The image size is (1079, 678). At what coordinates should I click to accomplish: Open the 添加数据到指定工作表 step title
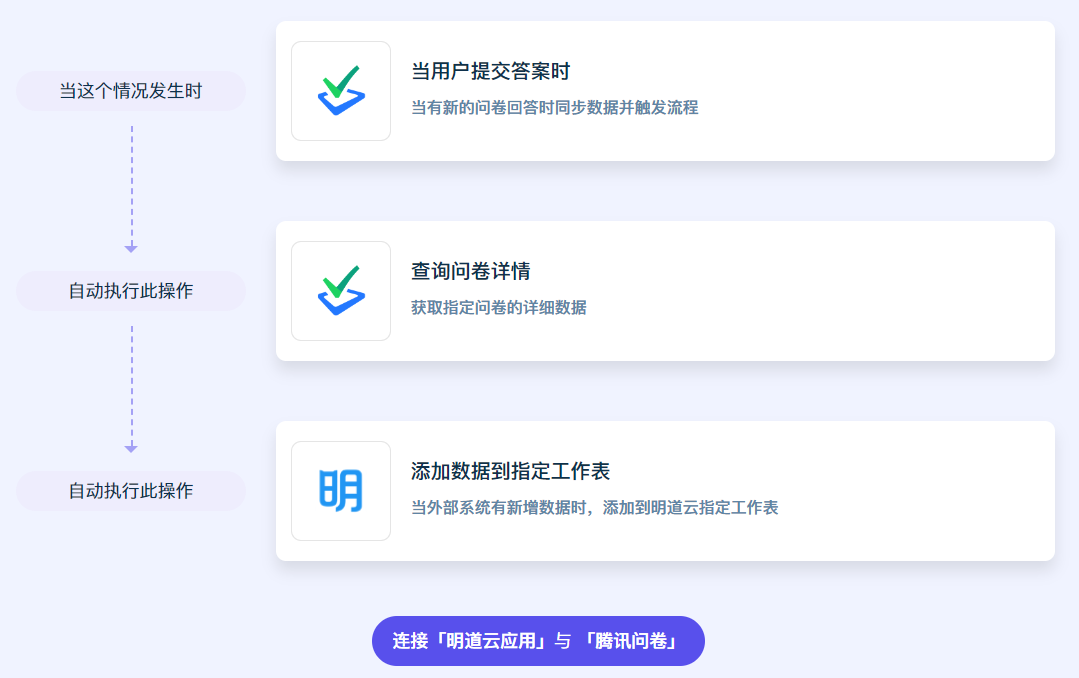pos(510,472)
